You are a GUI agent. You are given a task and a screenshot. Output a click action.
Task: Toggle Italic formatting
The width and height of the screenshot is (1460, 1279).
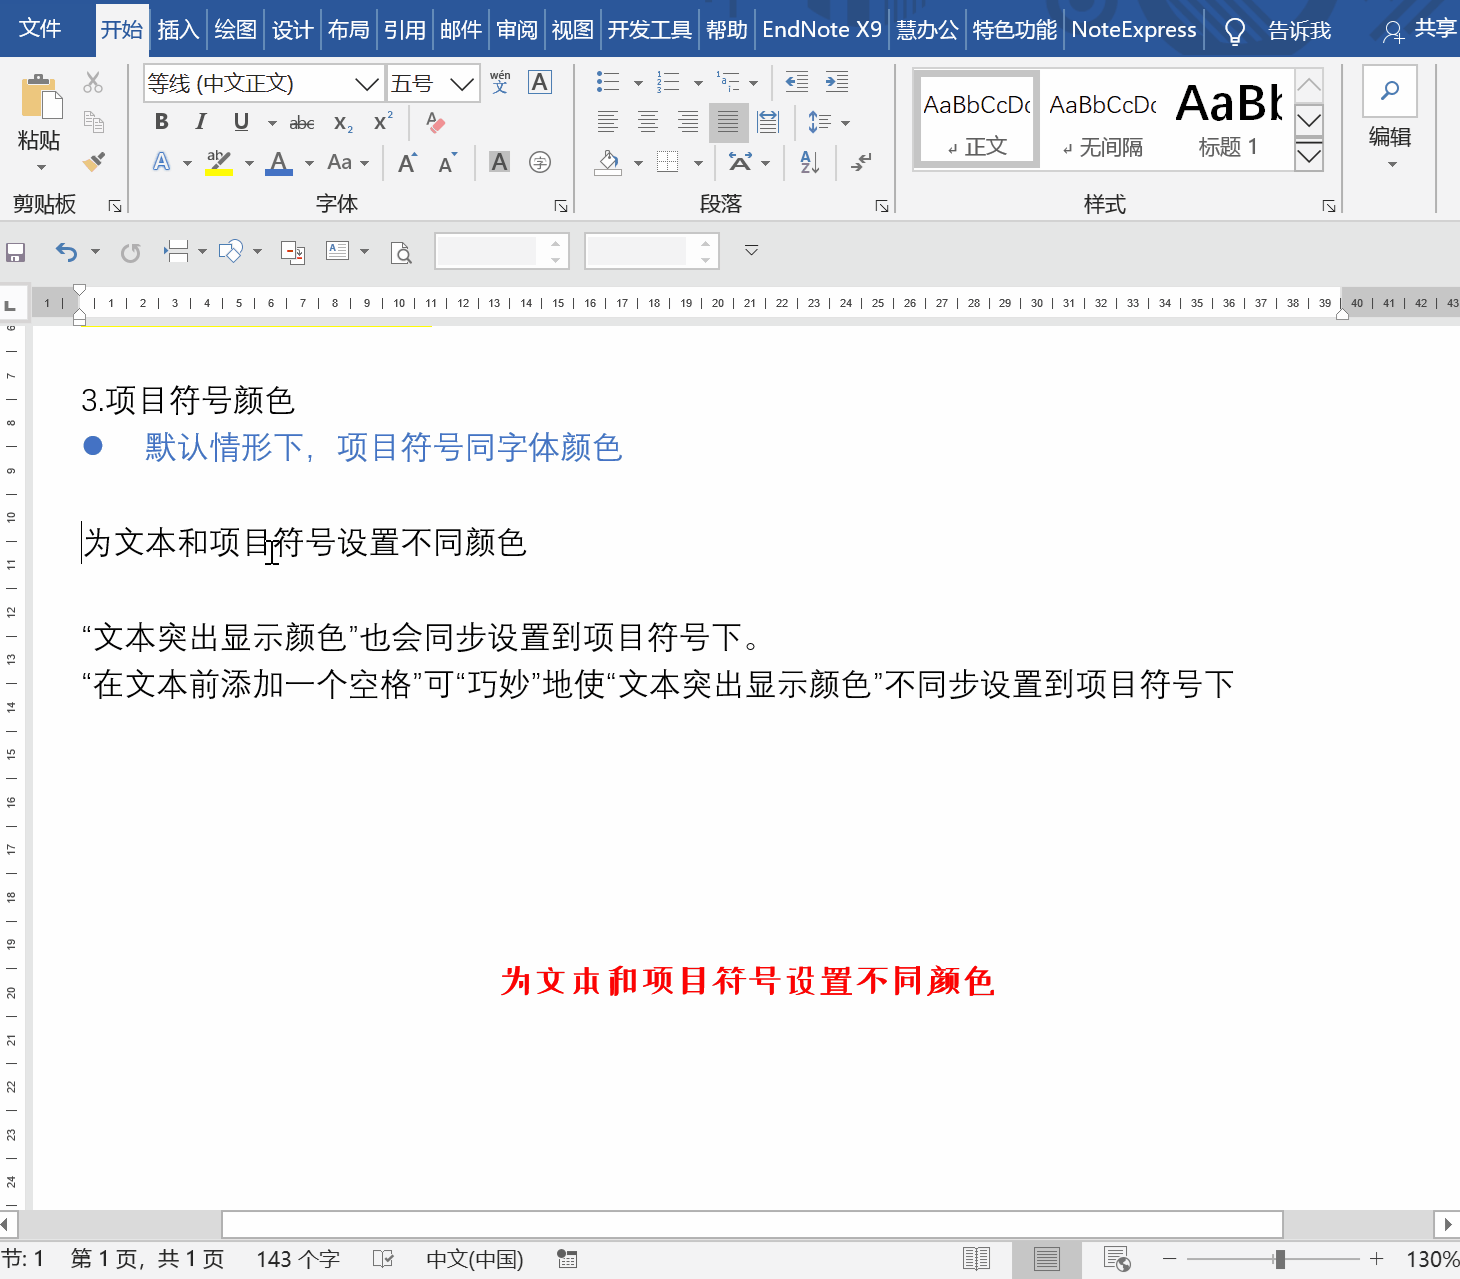[x=201, y=122]
